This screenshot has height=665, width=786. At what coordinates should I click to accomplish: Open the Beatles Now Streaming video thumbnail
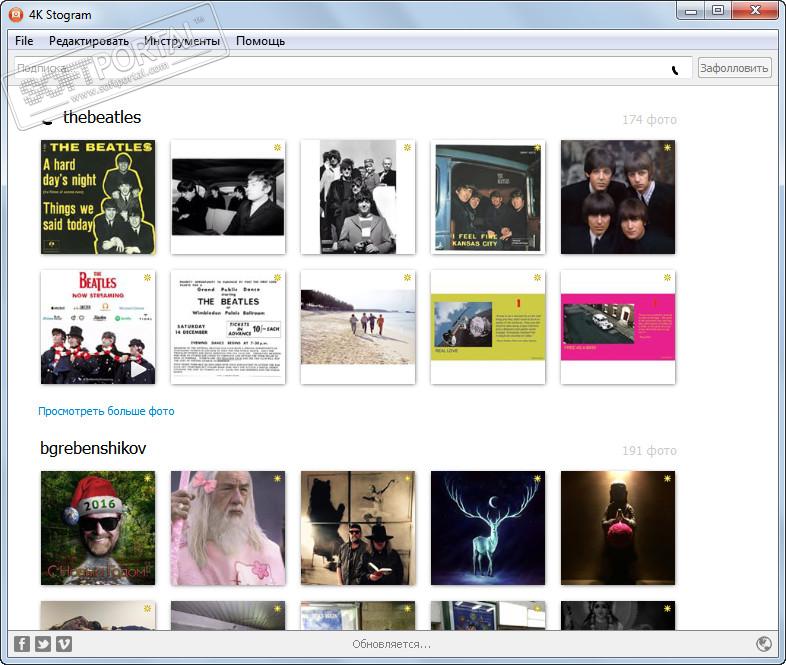[x=98, y=327]
